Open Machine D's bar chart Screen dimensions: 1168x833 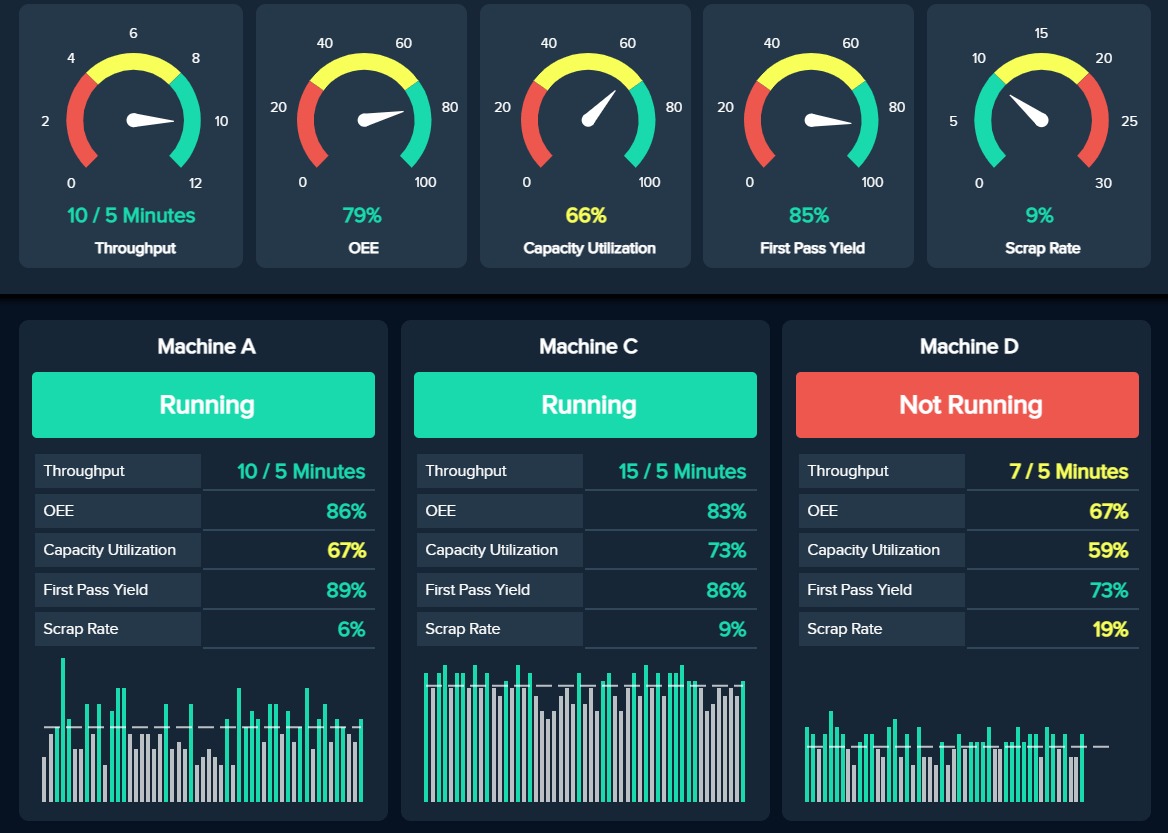pos(945,758)
